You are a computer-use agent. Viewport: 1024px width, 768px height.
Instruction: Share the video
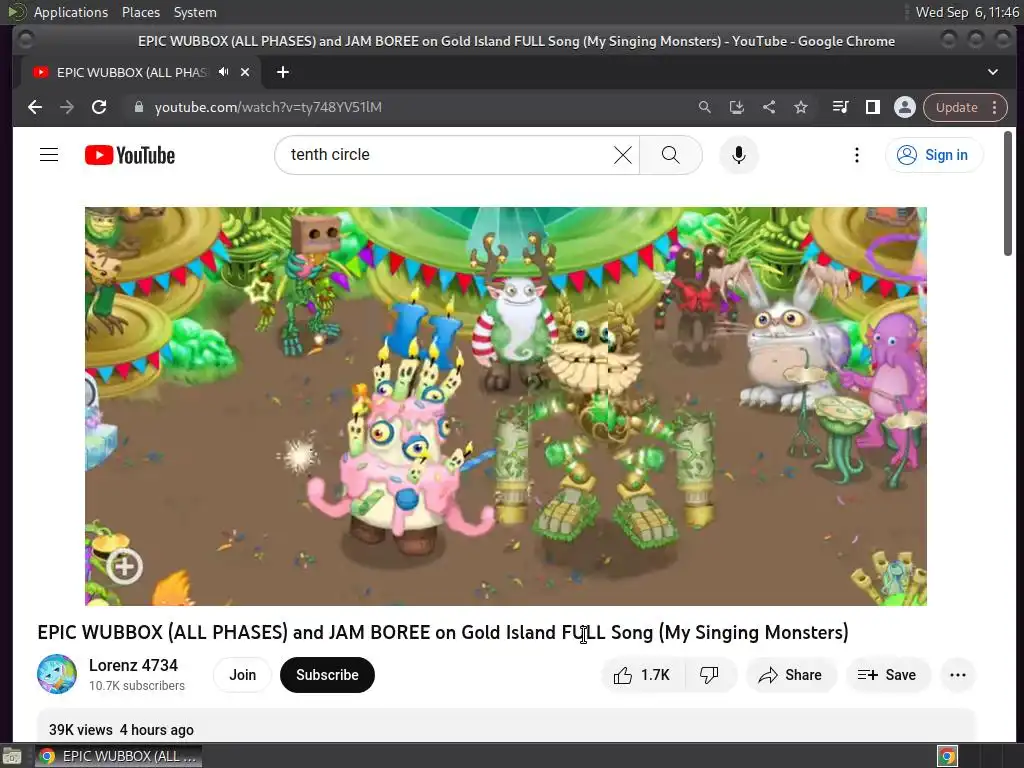coord(791,675)
